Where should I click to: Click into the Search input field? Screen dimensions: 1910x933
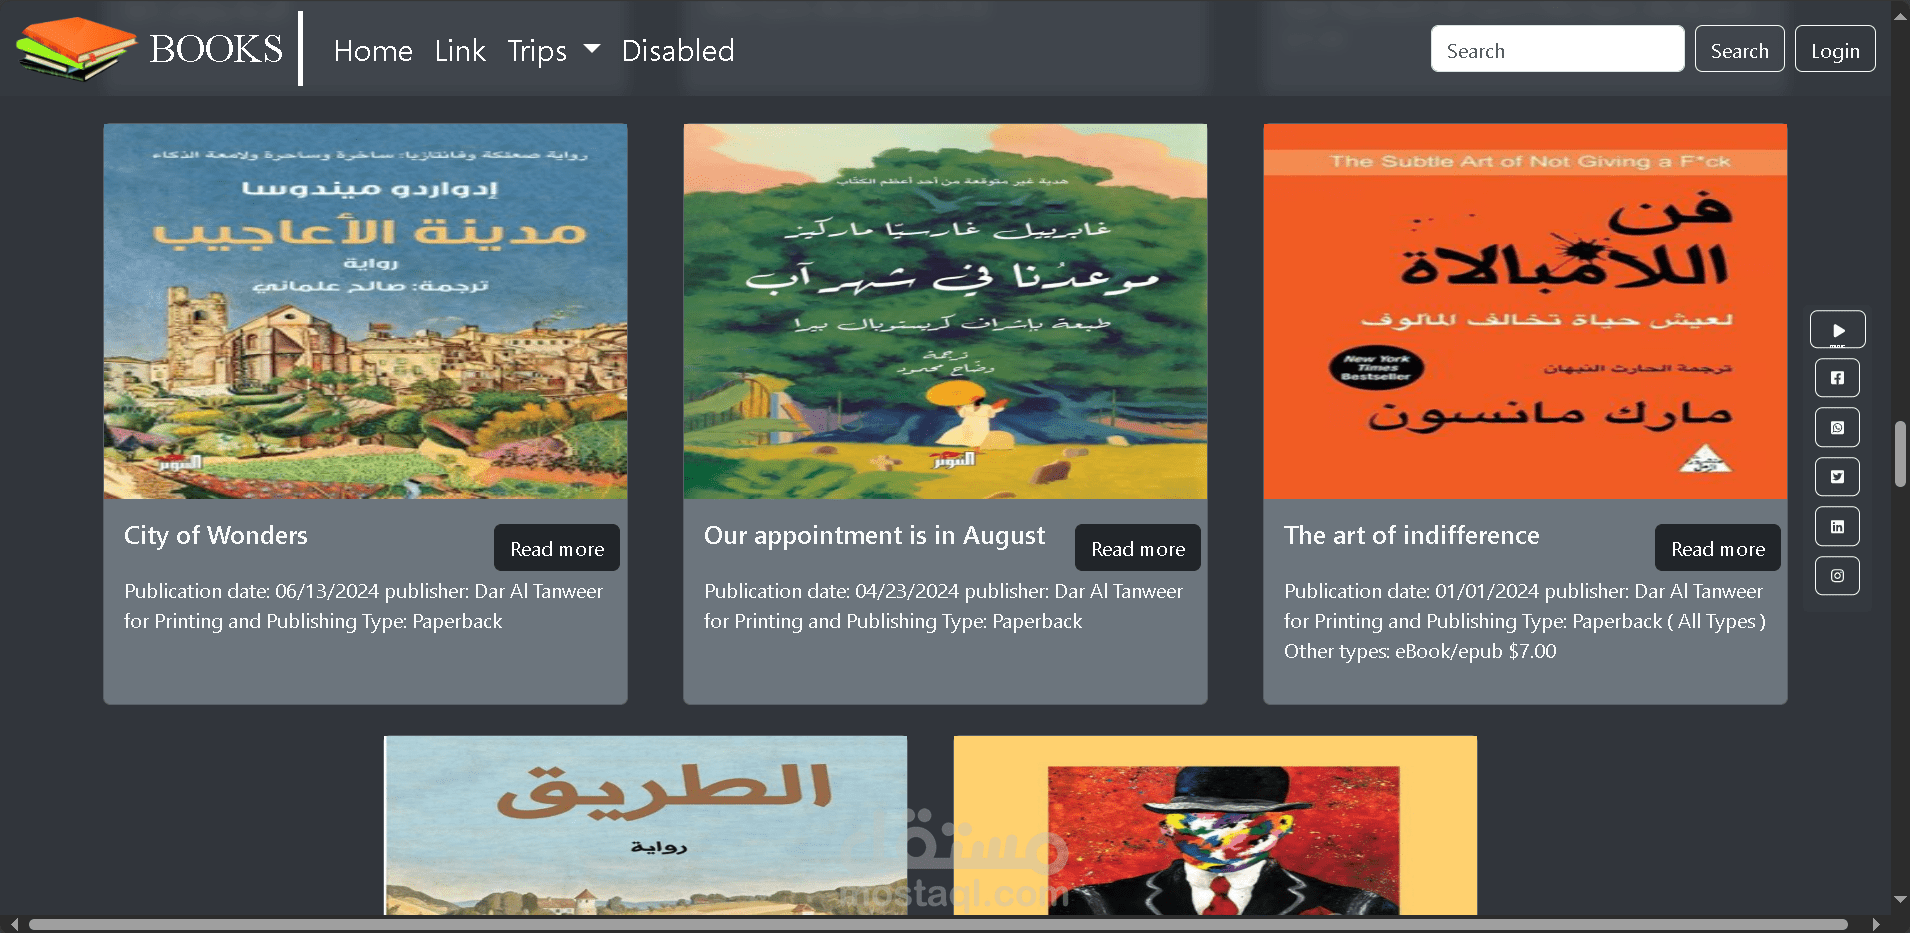point(1557,49)
